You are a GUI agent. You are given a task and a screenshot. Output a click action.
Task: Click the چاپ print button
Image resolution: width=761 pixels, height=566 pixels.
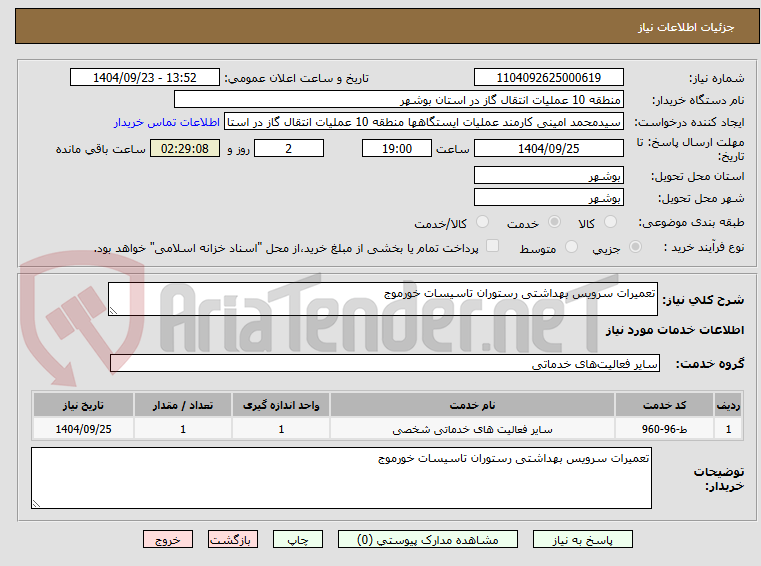click(298, 539)
